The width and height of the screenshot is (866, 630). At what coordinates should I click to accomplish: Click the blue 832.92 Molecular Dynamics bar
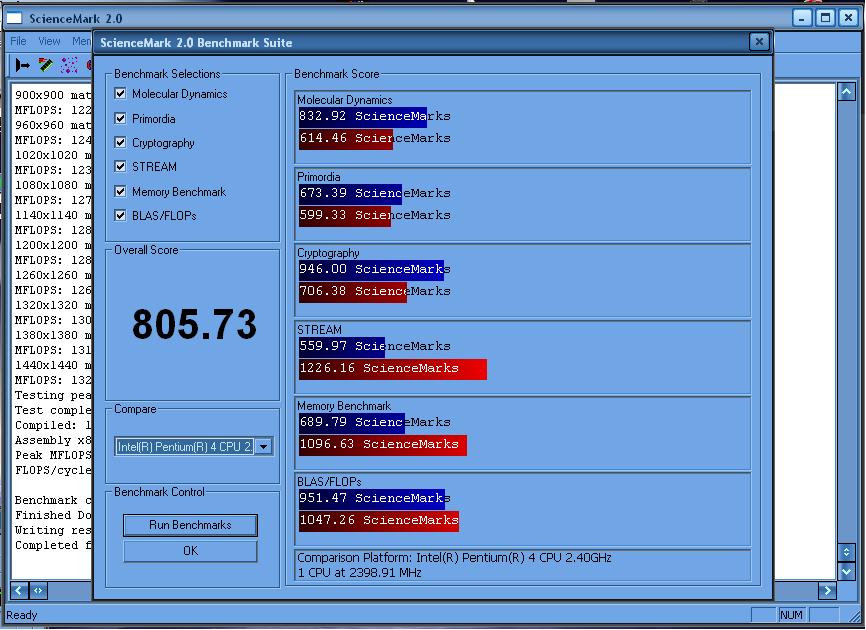click(362, 117)
